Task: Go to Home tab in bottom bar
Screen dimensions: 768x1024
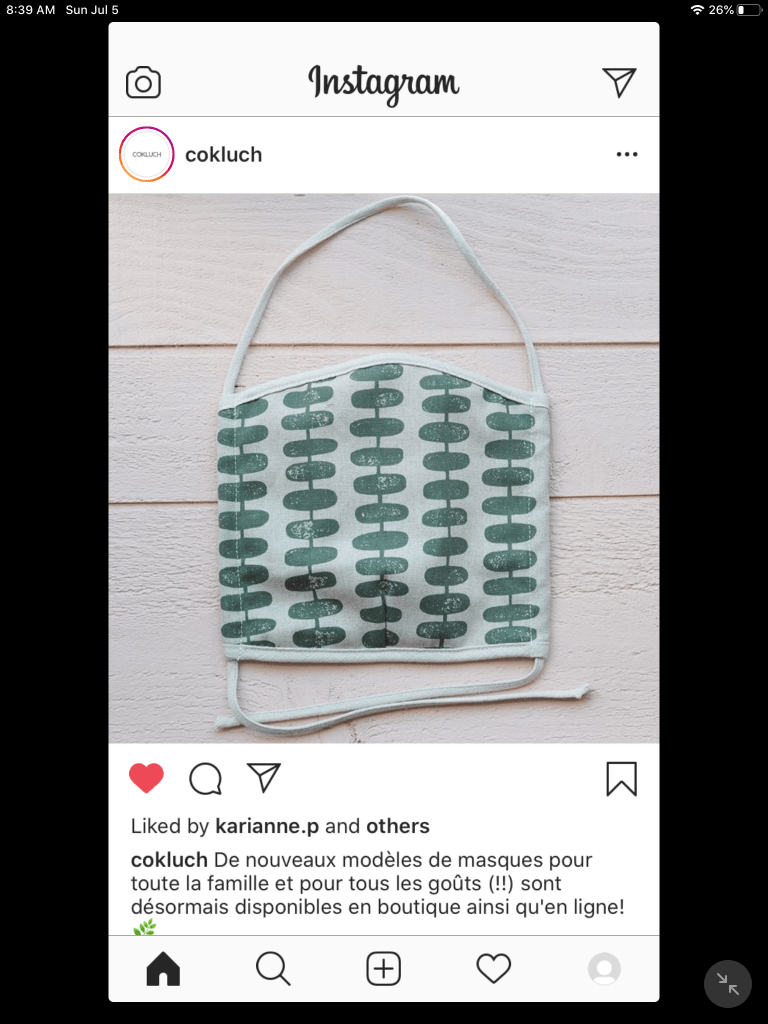Action: click(x=163, y=968)
